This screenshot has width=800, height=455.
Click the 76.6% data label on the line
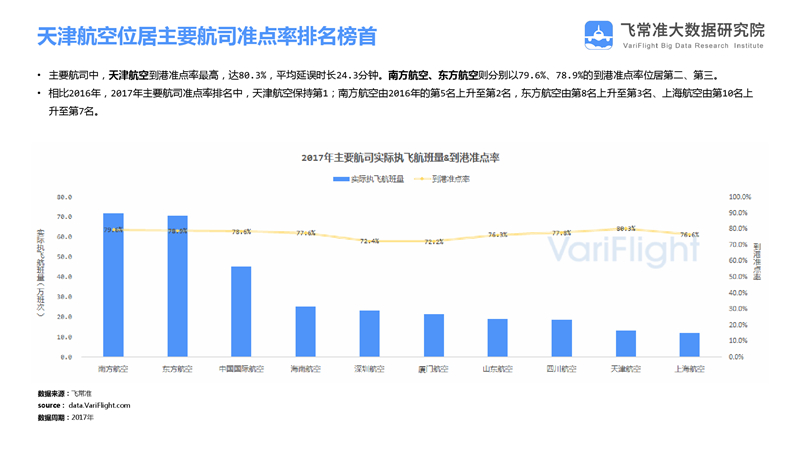[690, 235]
